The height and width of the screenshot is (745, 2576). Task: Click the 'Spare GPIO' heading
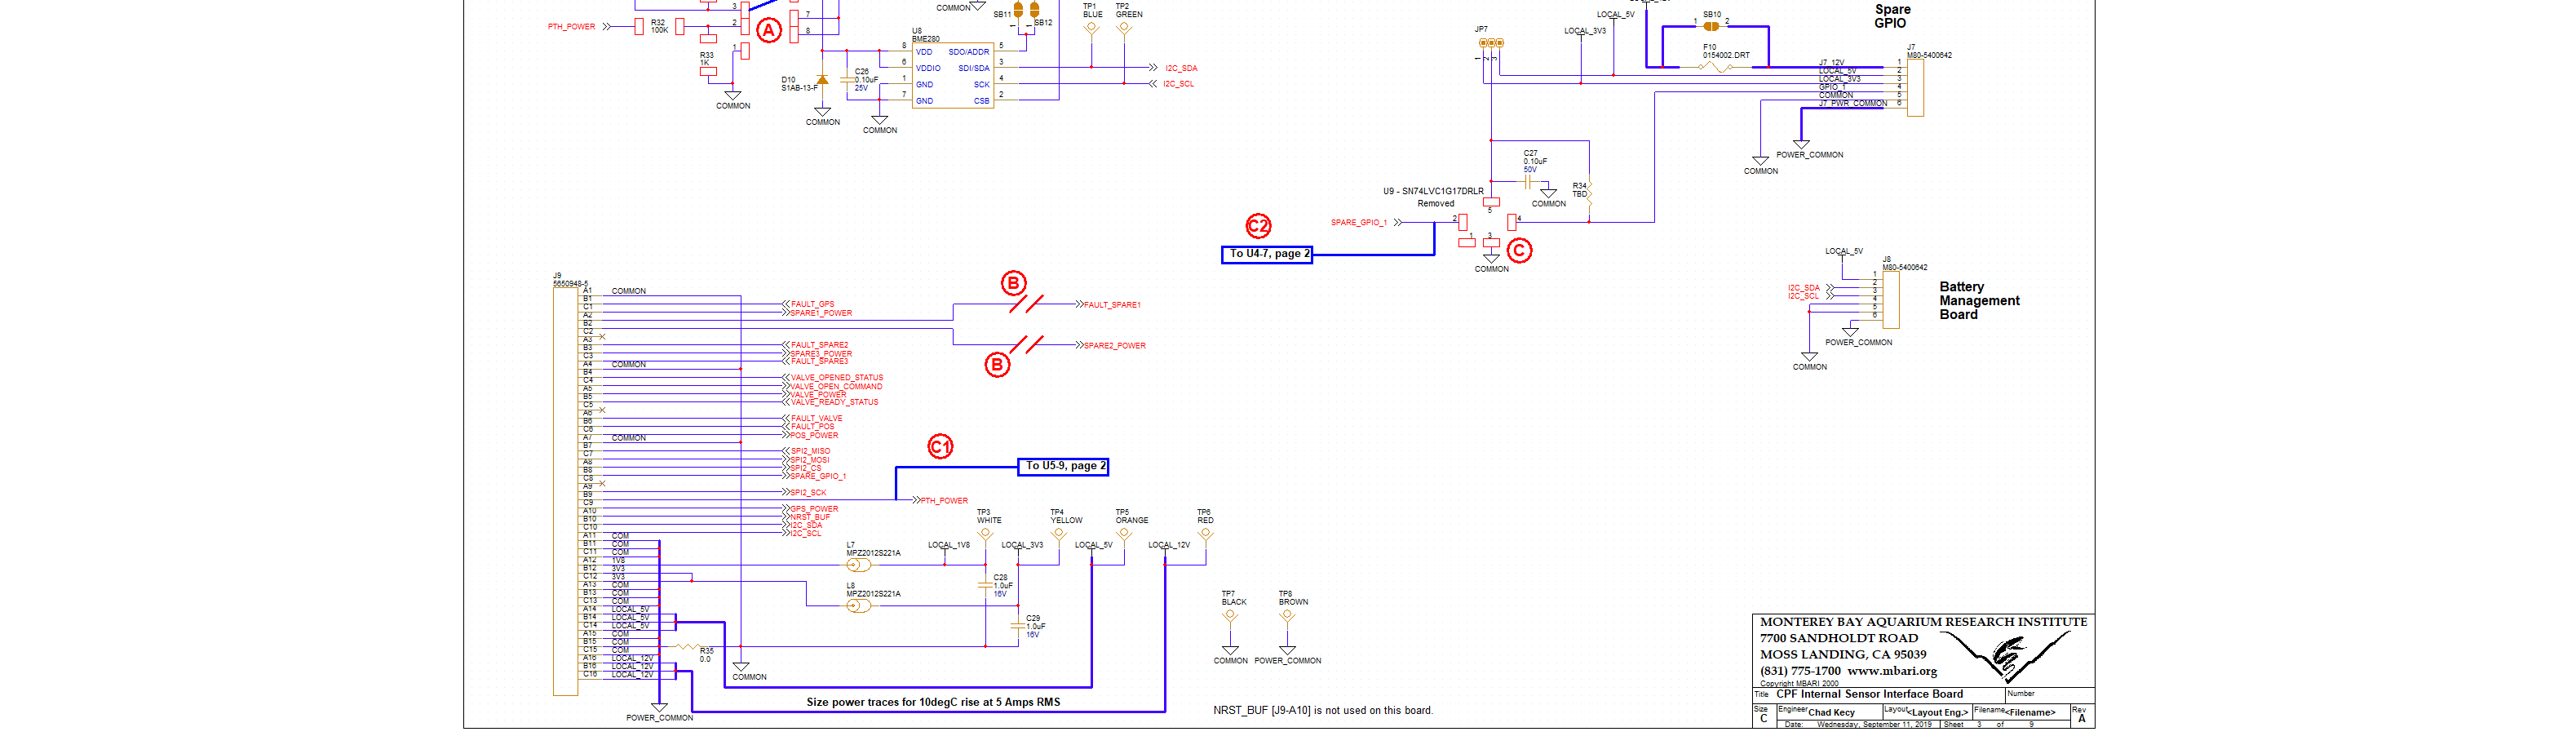1892,16
